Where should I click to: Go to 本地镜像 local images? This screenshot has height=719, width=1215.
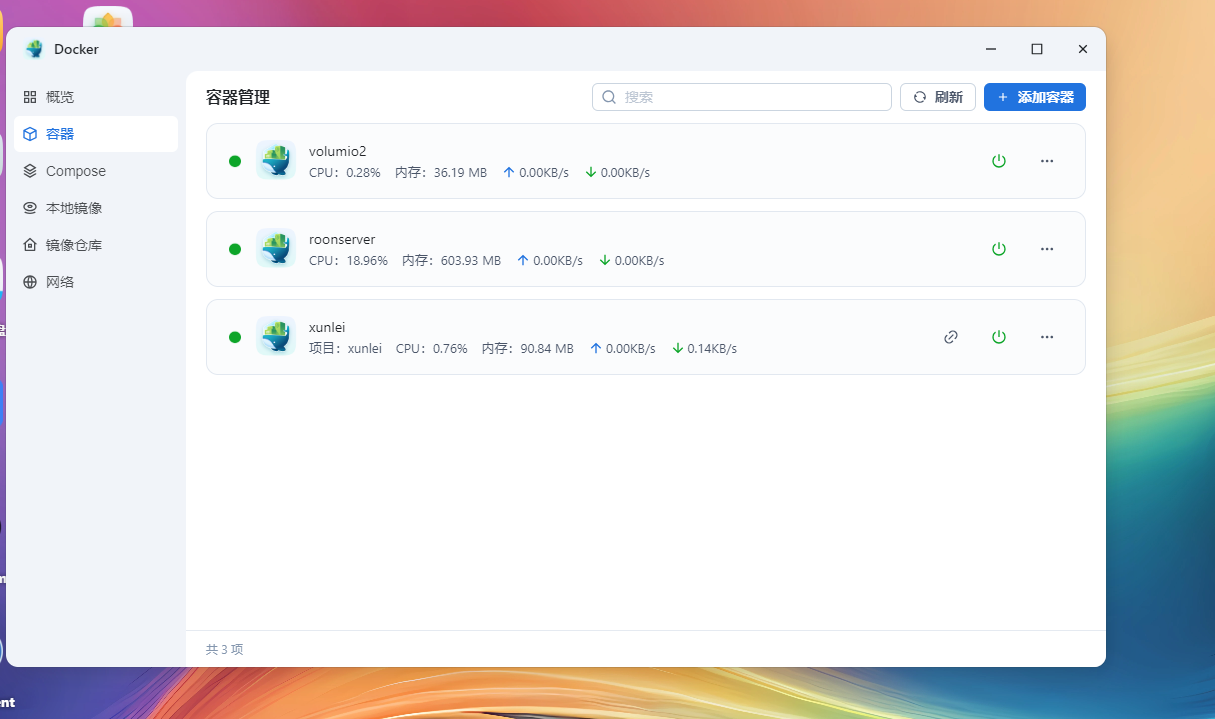96,208
